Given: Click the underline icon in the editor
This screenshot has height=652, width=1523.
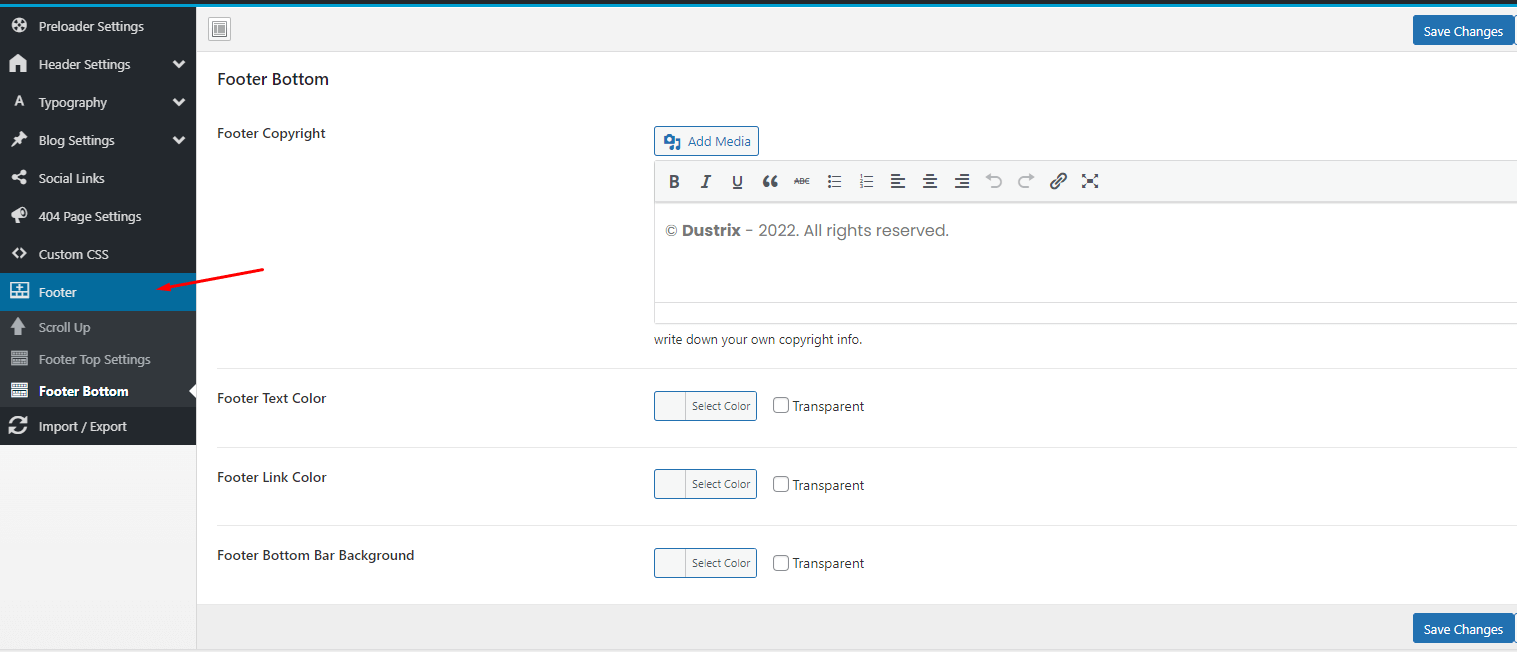Looking at the screenshot, I should pos(738,181).
